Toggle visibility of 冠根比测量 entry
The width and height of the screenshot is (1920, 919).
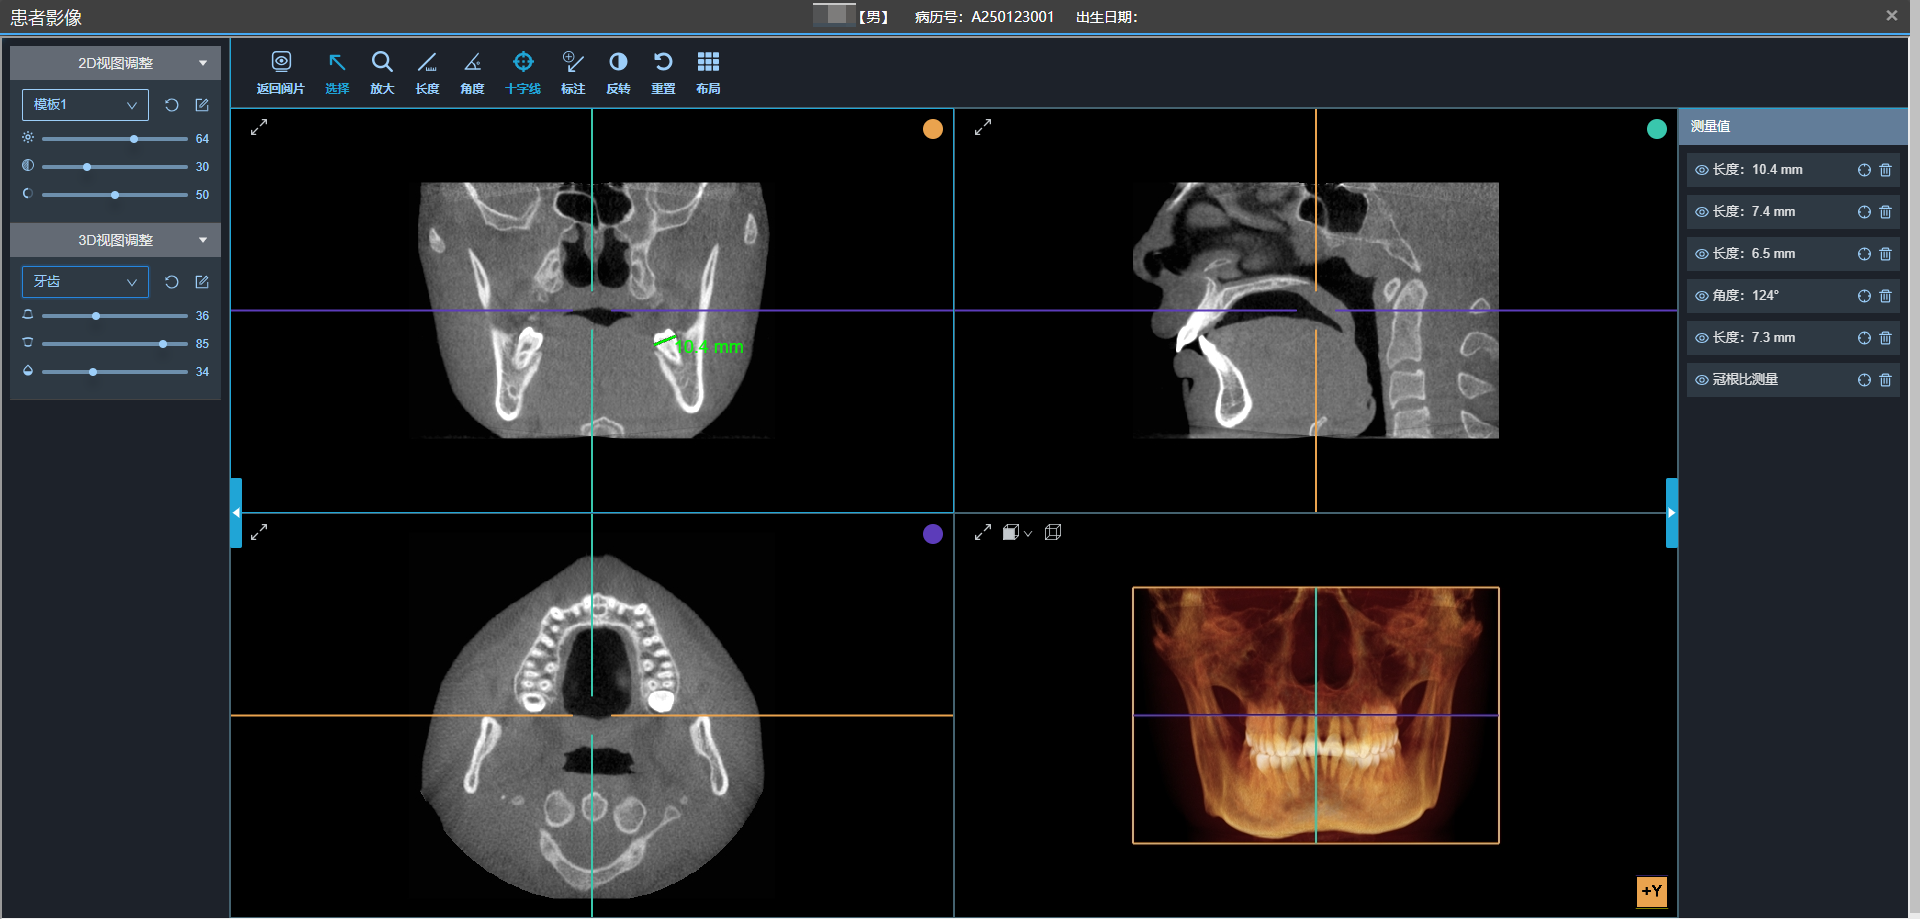click(1701, 380)
